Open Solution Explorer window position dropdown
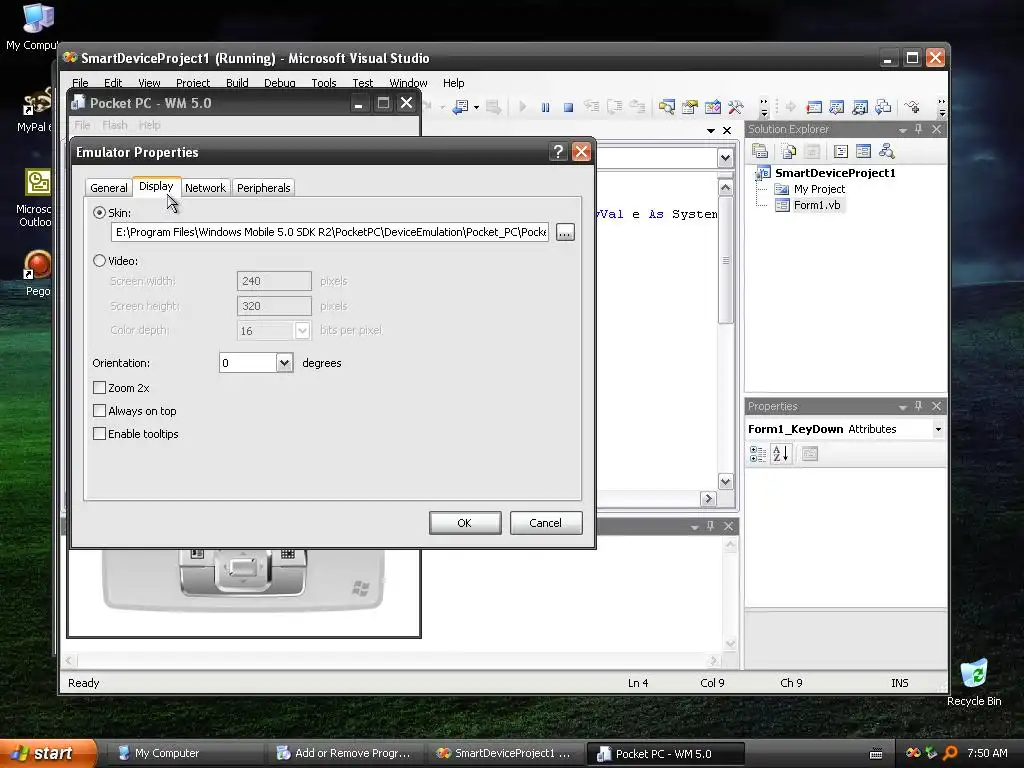 pyautogui.click(x=903, y=130)
